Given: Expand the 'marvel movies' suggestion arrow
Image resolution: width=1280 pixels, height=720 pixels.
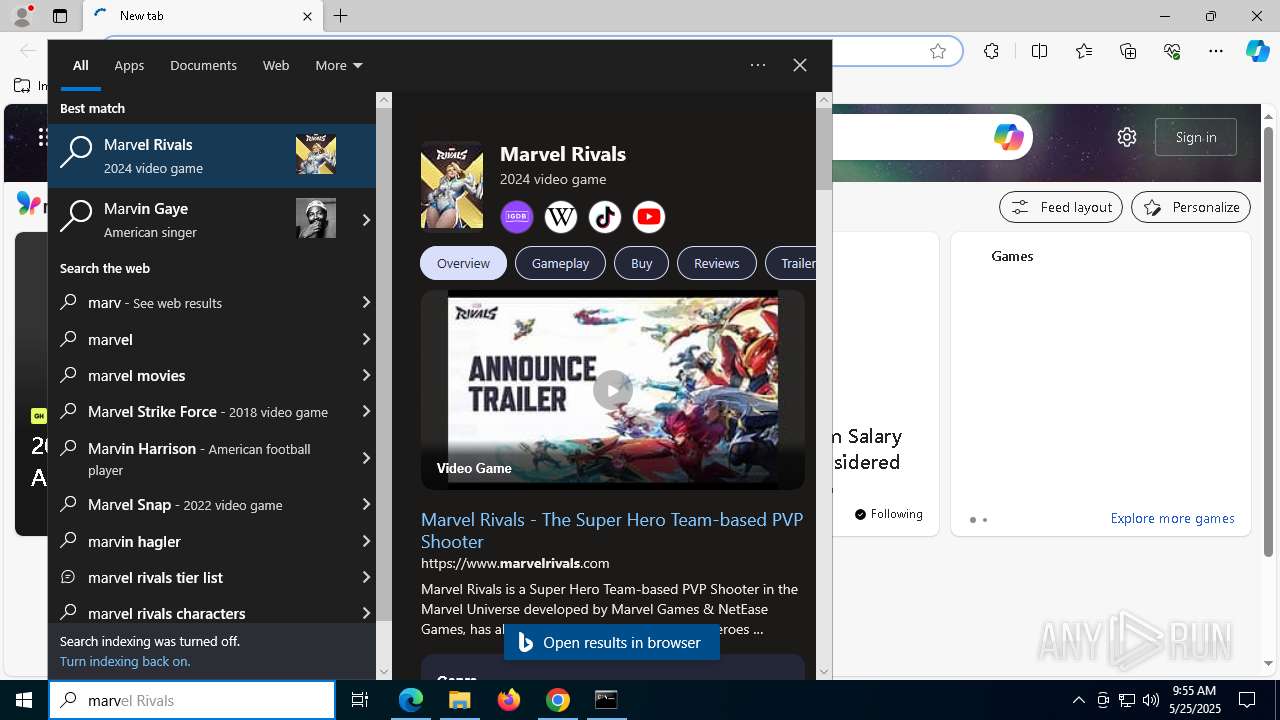Looking at the screenshot, I should click(x=366, y=375).
